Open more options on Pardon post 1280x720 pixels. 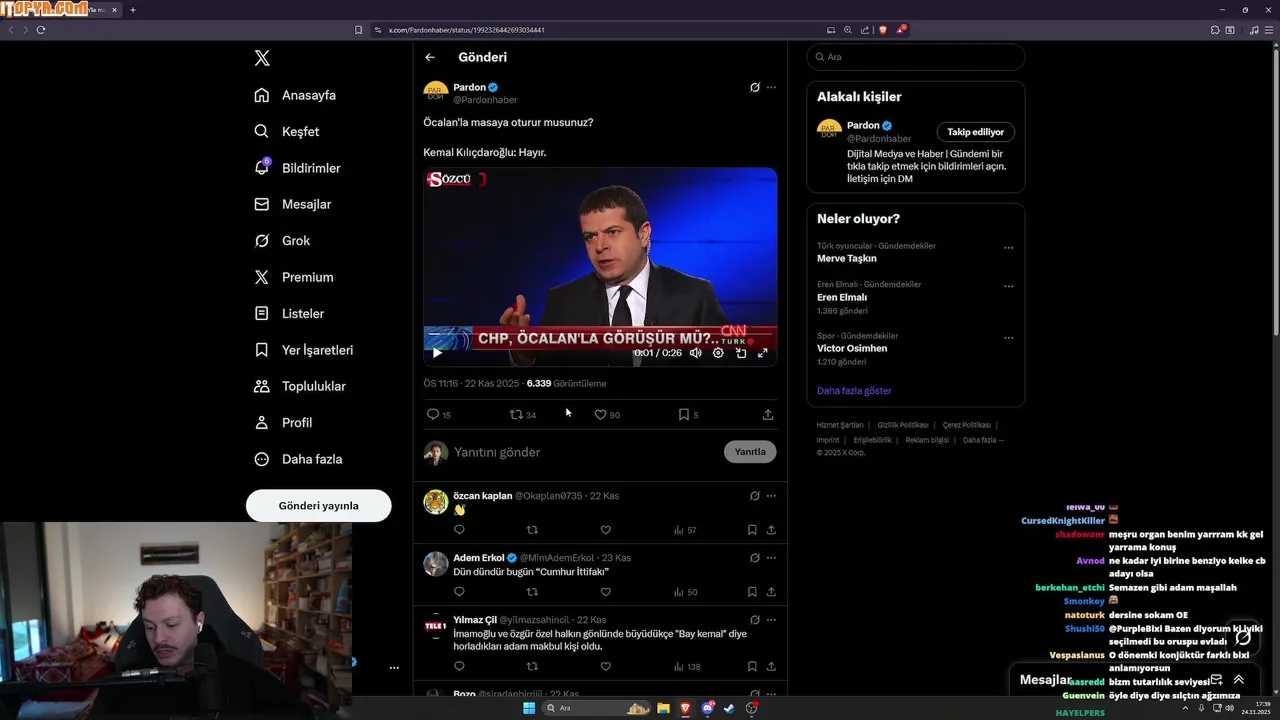(771, 87)
